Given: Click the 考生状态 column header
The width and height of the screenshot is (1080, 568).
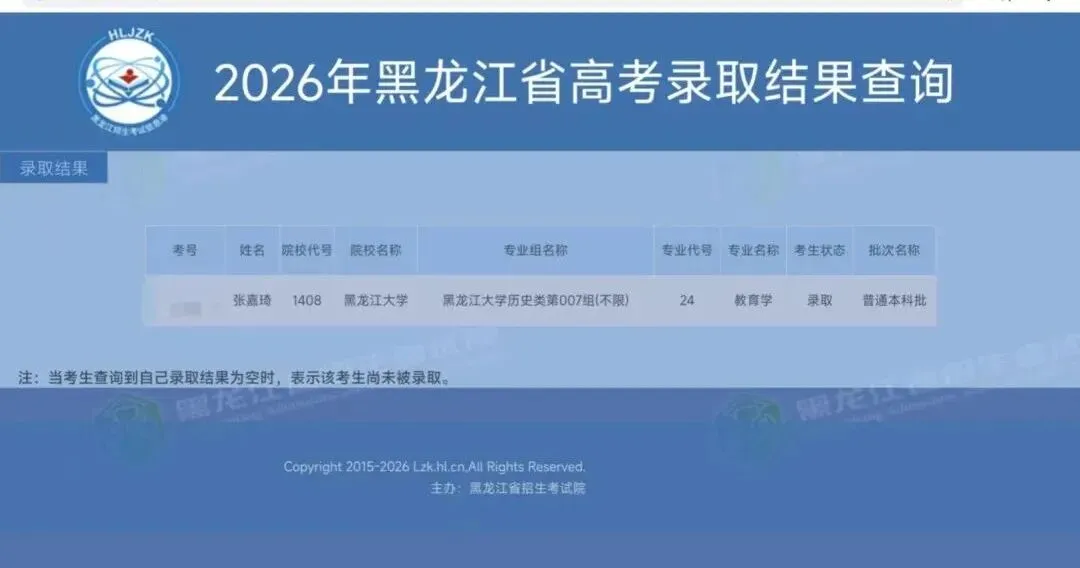Looking at the screenshot, I should coord(820,250).
